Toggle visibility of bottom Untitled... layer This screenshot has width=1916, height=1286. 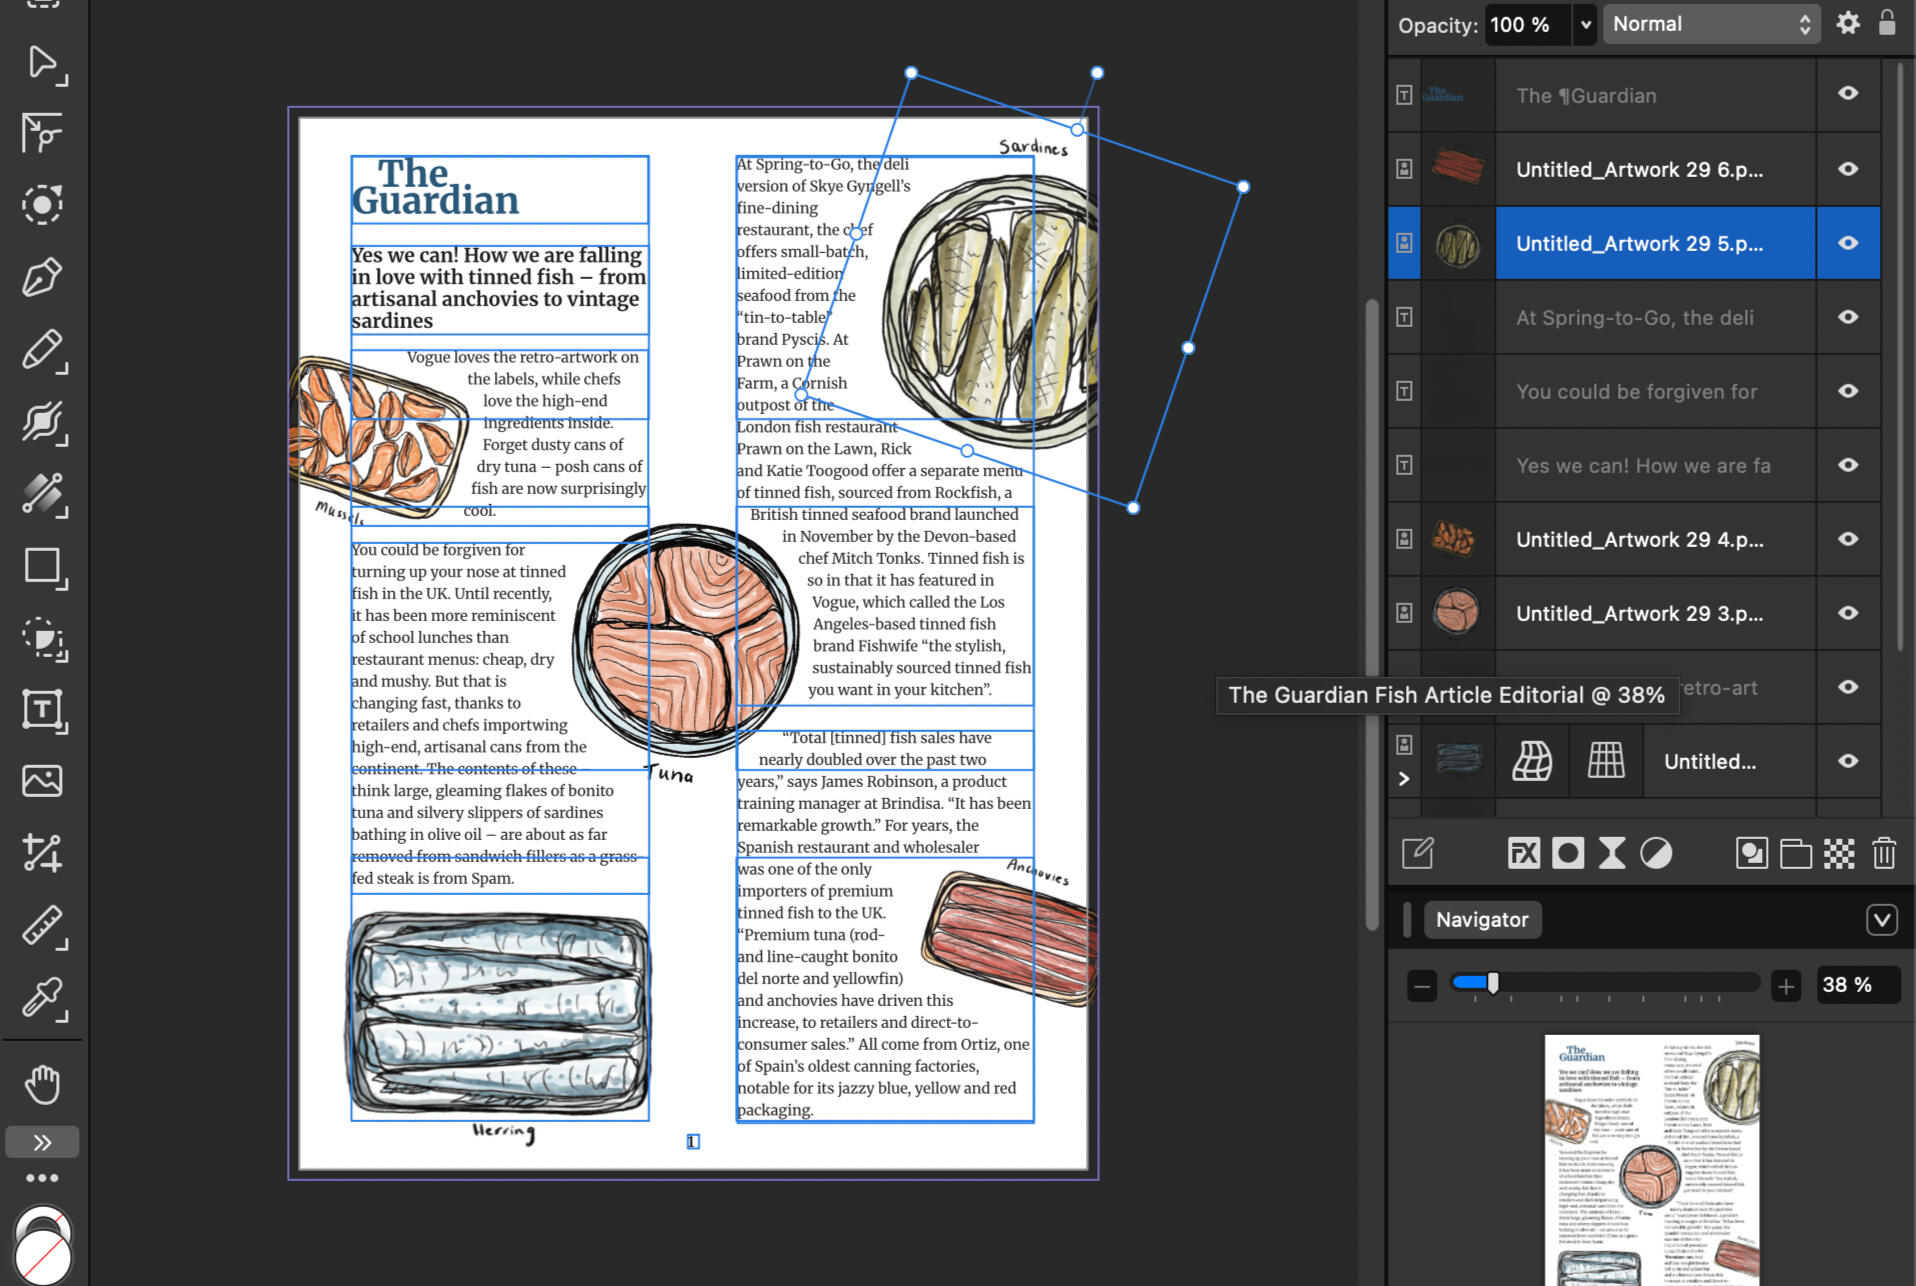[1848, 761]
